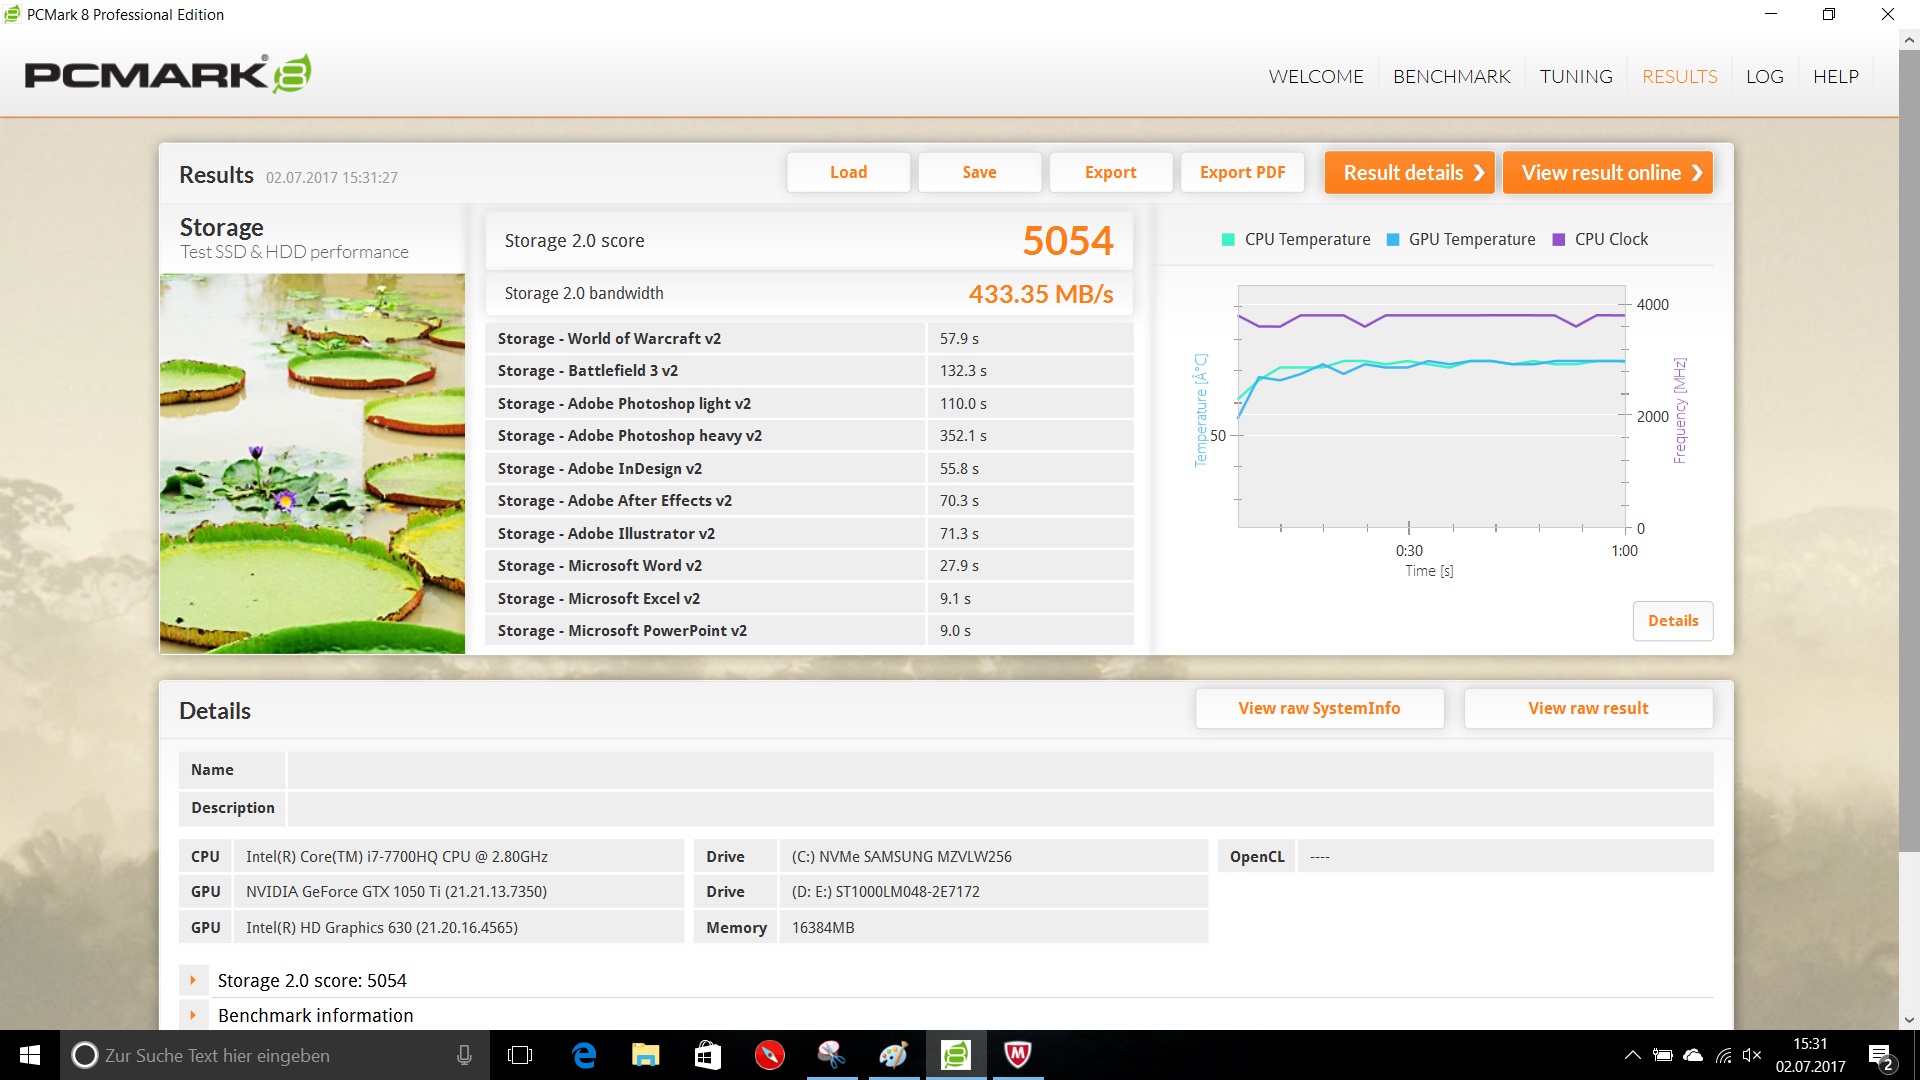The width and height of the screenshot is (1920, 1080).
Task: Click the Export PDF button
Action: pyautogui.click(x=1242, y=172)
